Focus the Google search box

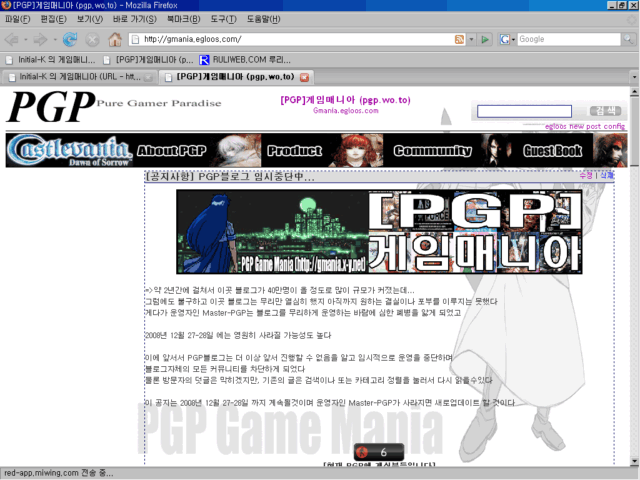pyautogui.click(x=569, y=39)
